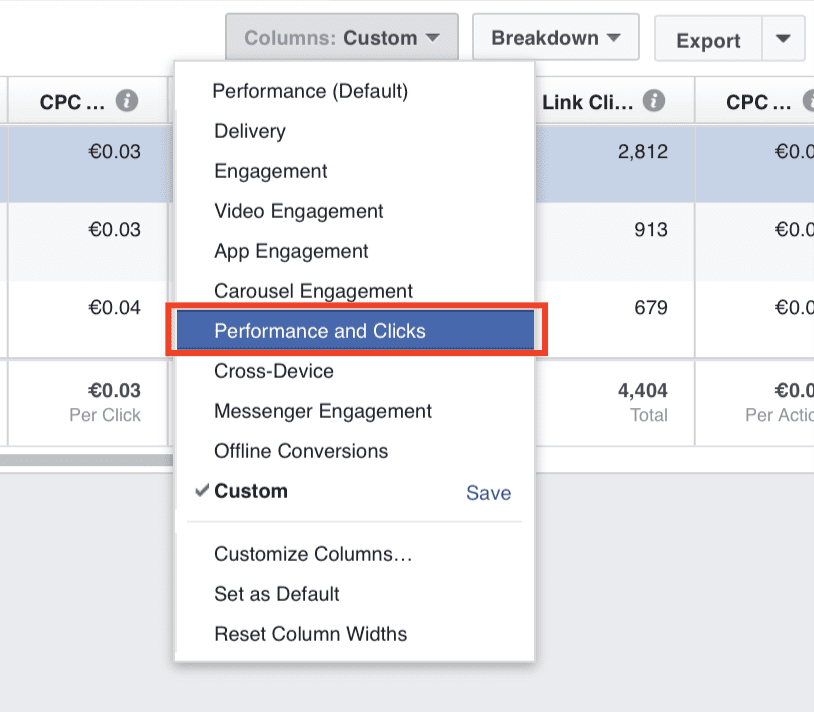Click total link clicks 4,404

pyautogui.click(x=642, y=390)
